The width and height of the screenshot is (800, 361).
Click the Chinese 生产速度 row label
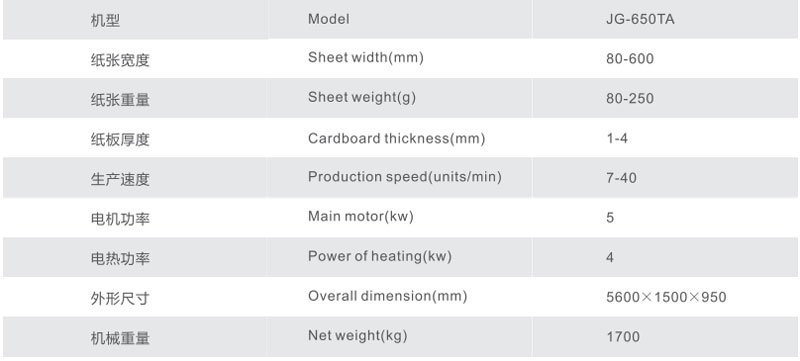point(120,179)
